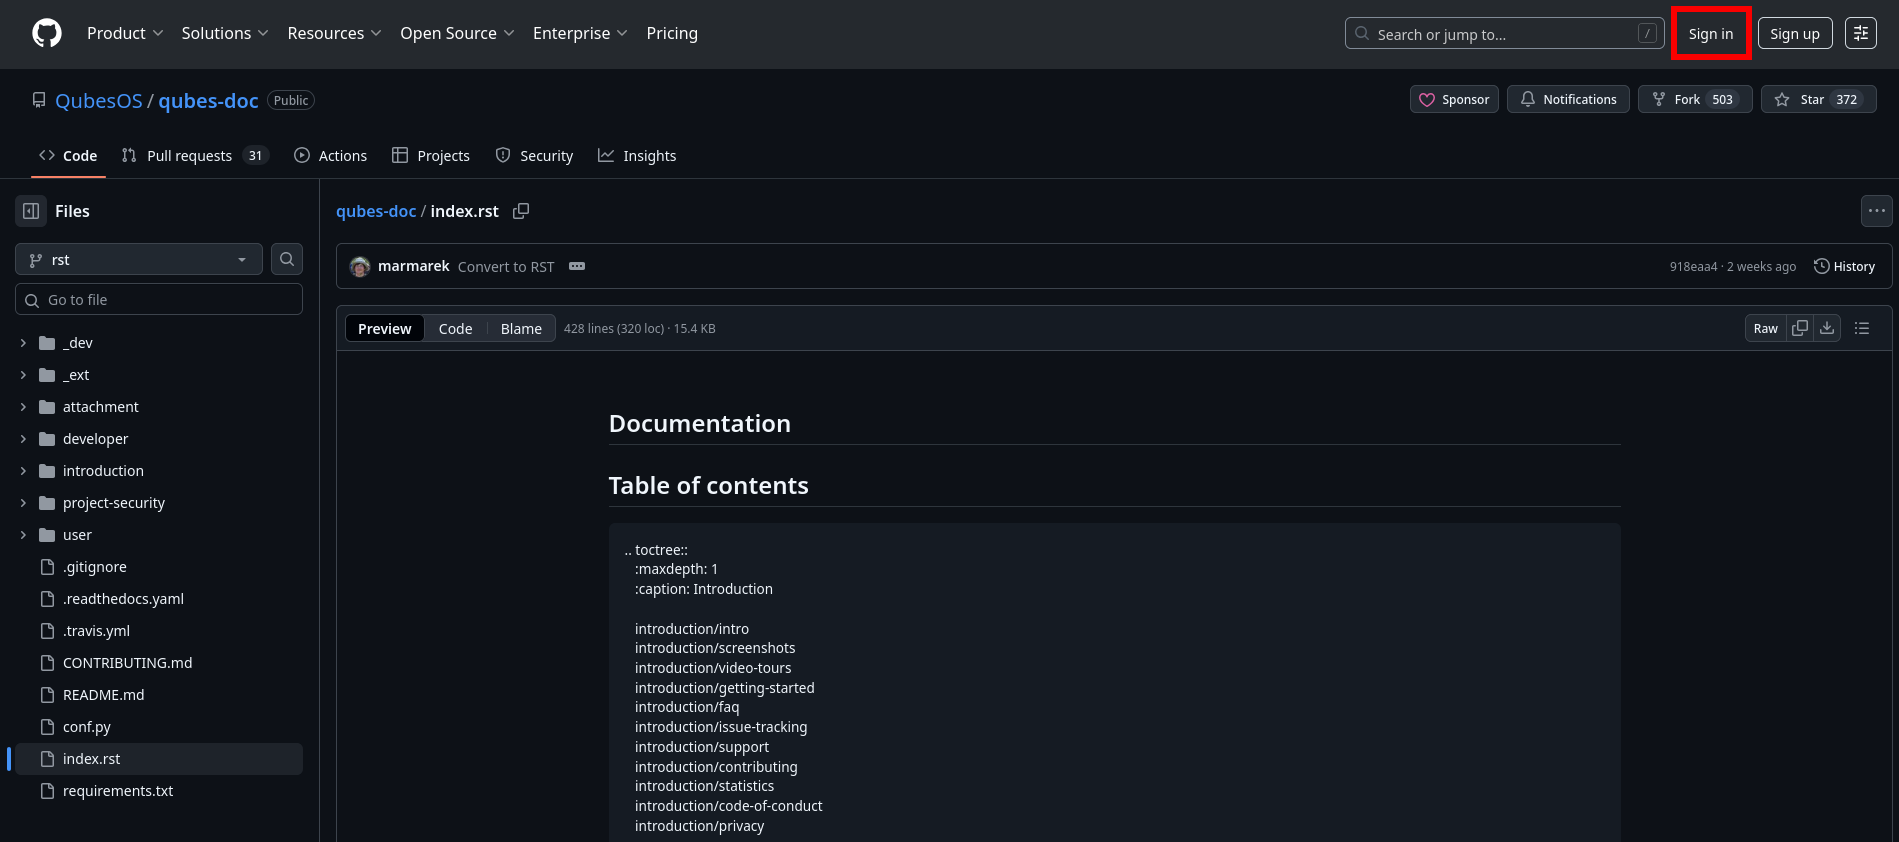
Task: Click the Sign up button
Action: (x=1794, y=33)
